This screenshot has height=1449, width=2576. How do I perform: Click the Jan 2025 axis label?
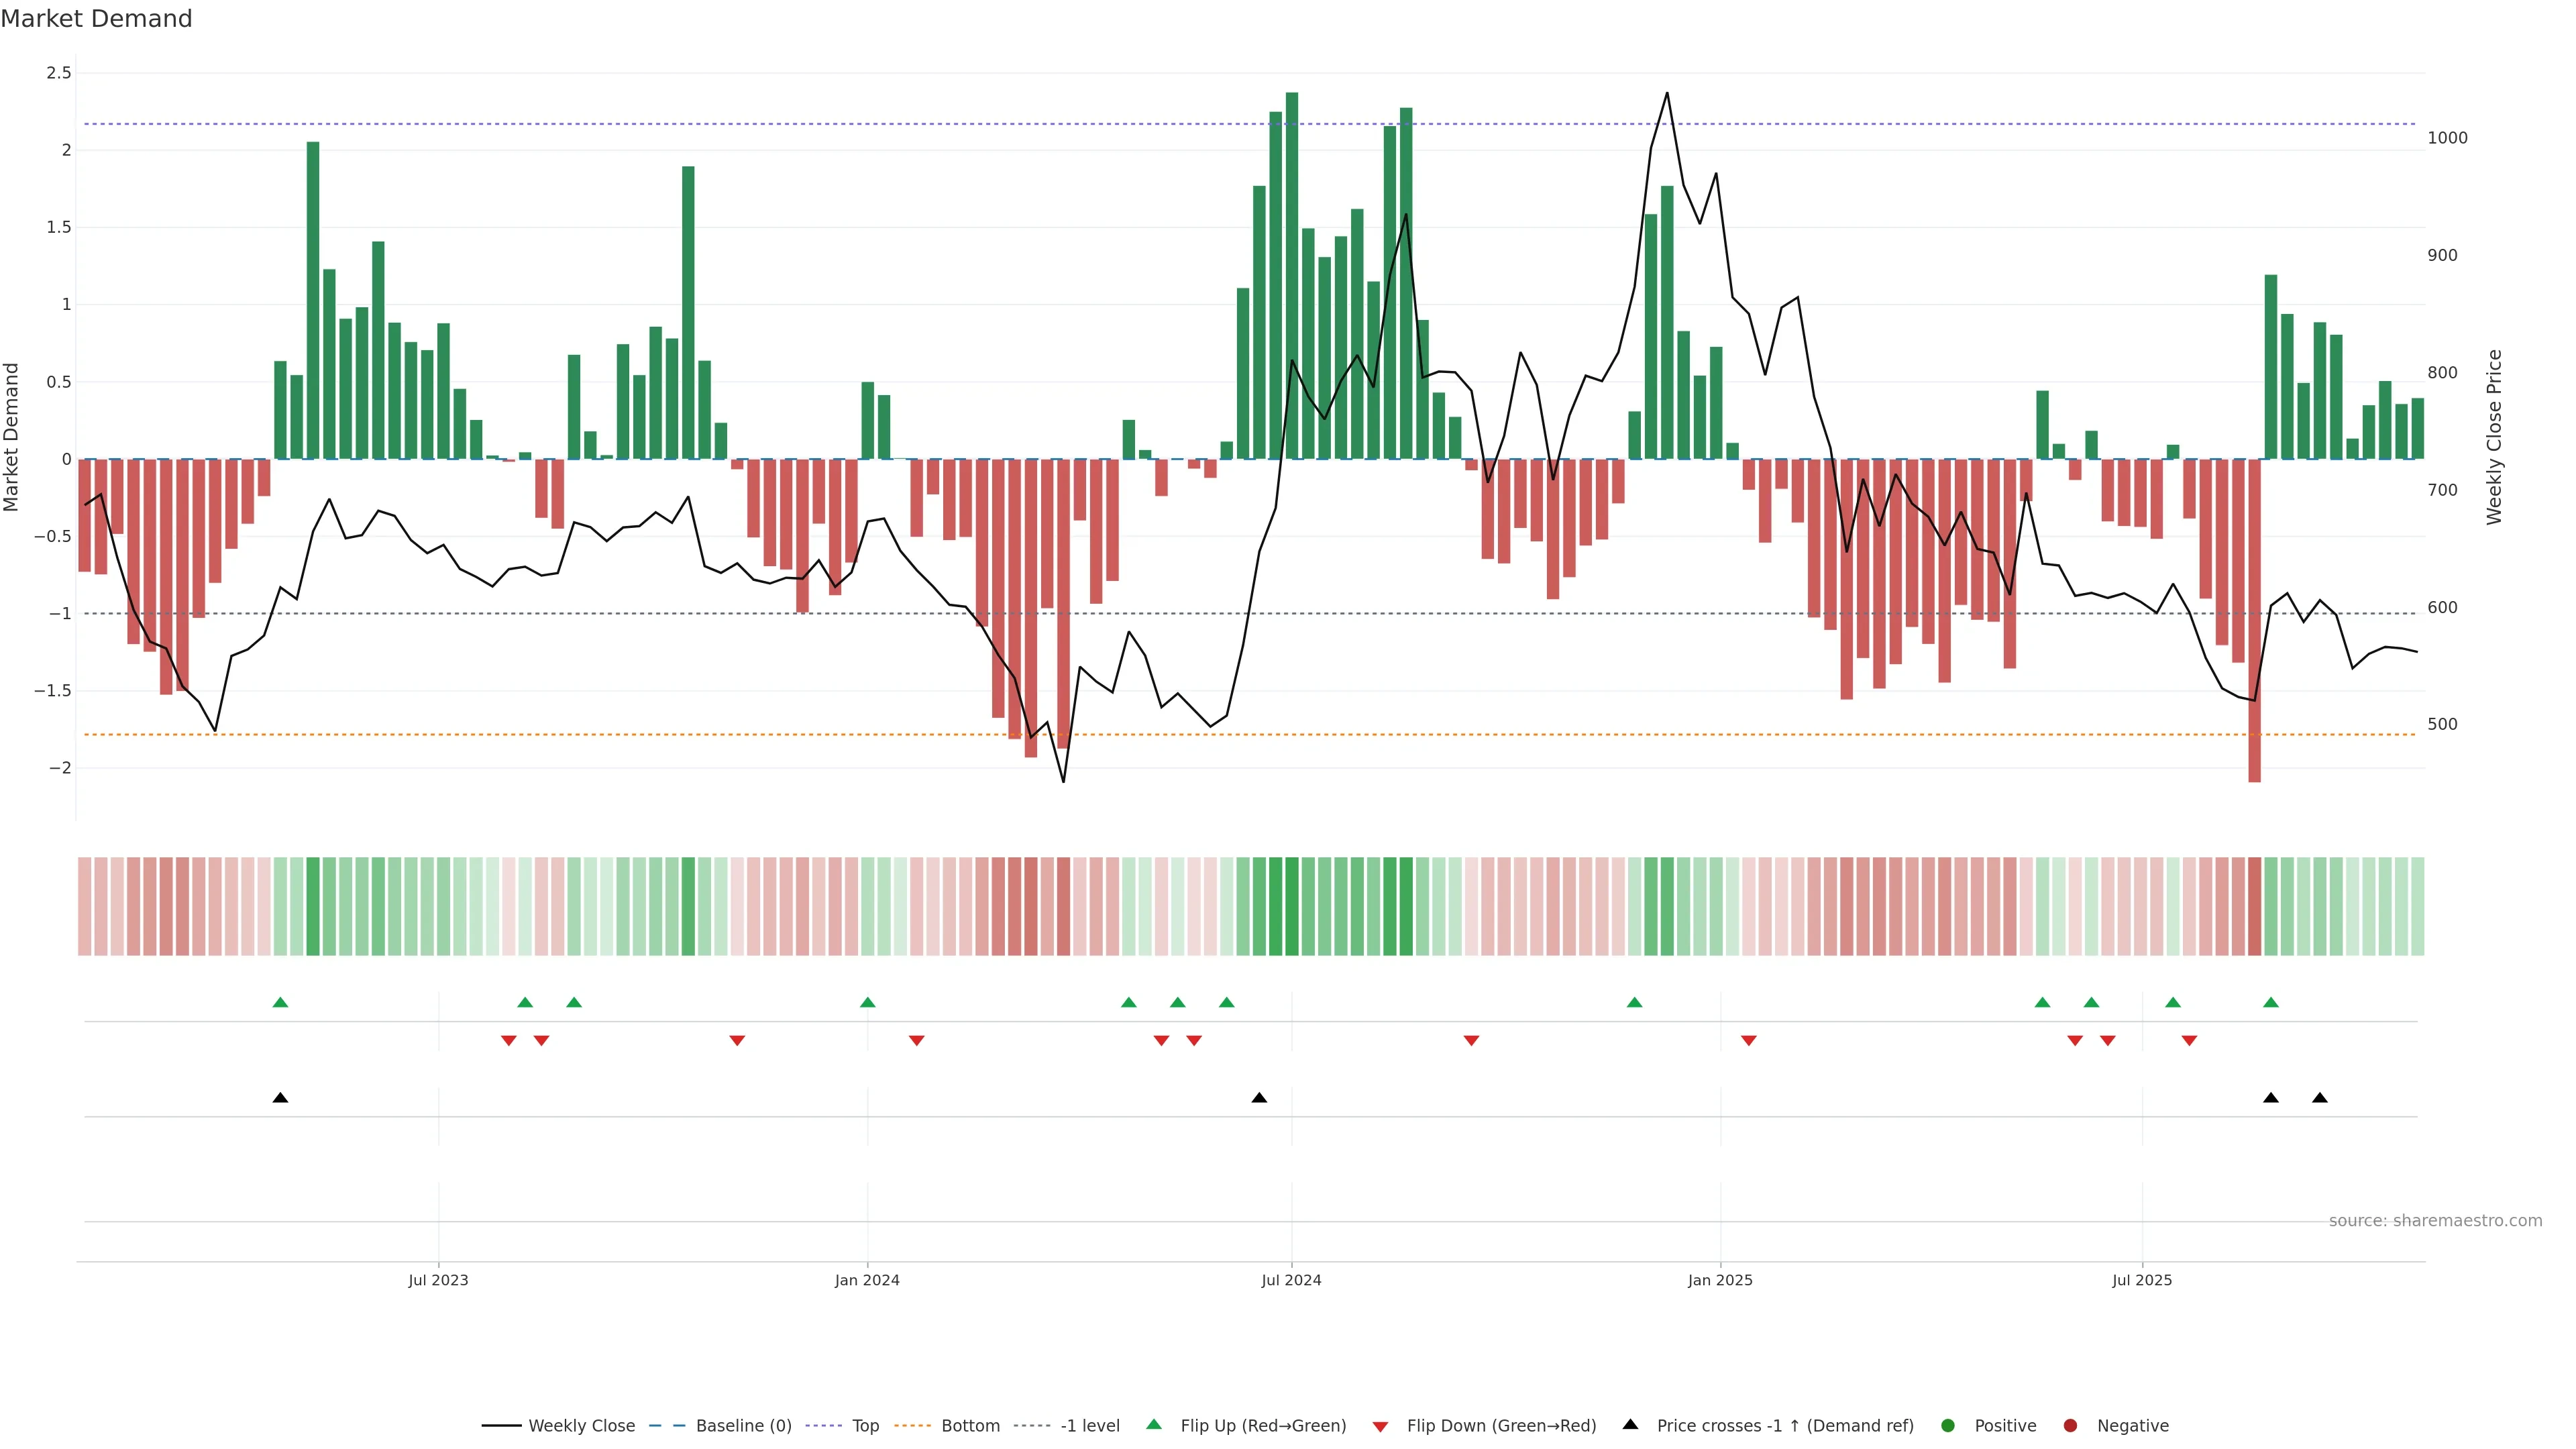coord(1720,1280)
